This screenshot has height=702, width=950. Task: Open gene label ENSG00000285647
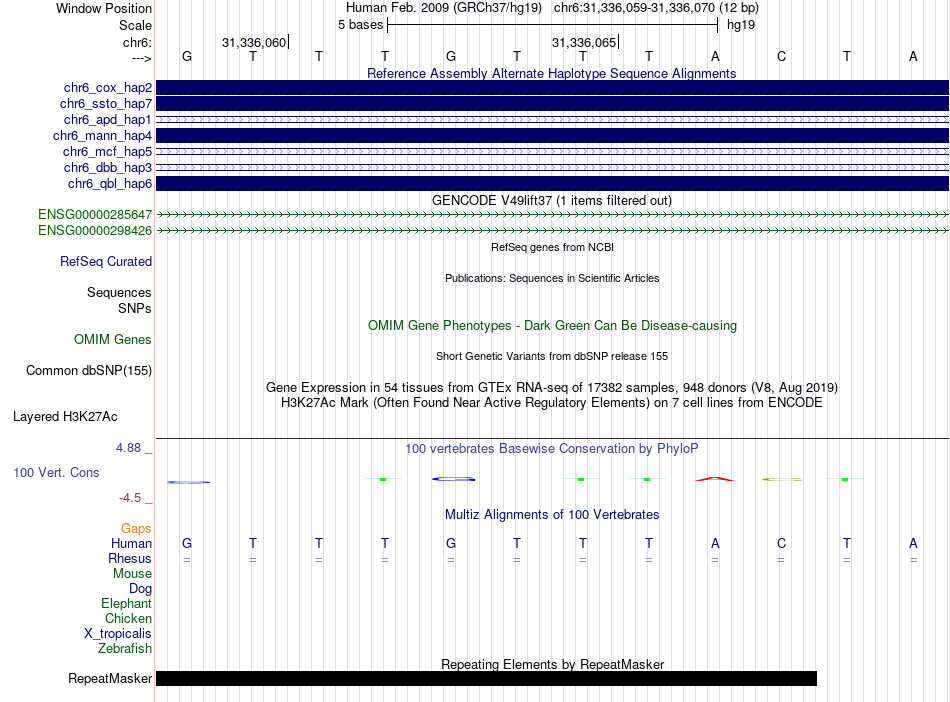pyautogui.click(x=95, y=214)
